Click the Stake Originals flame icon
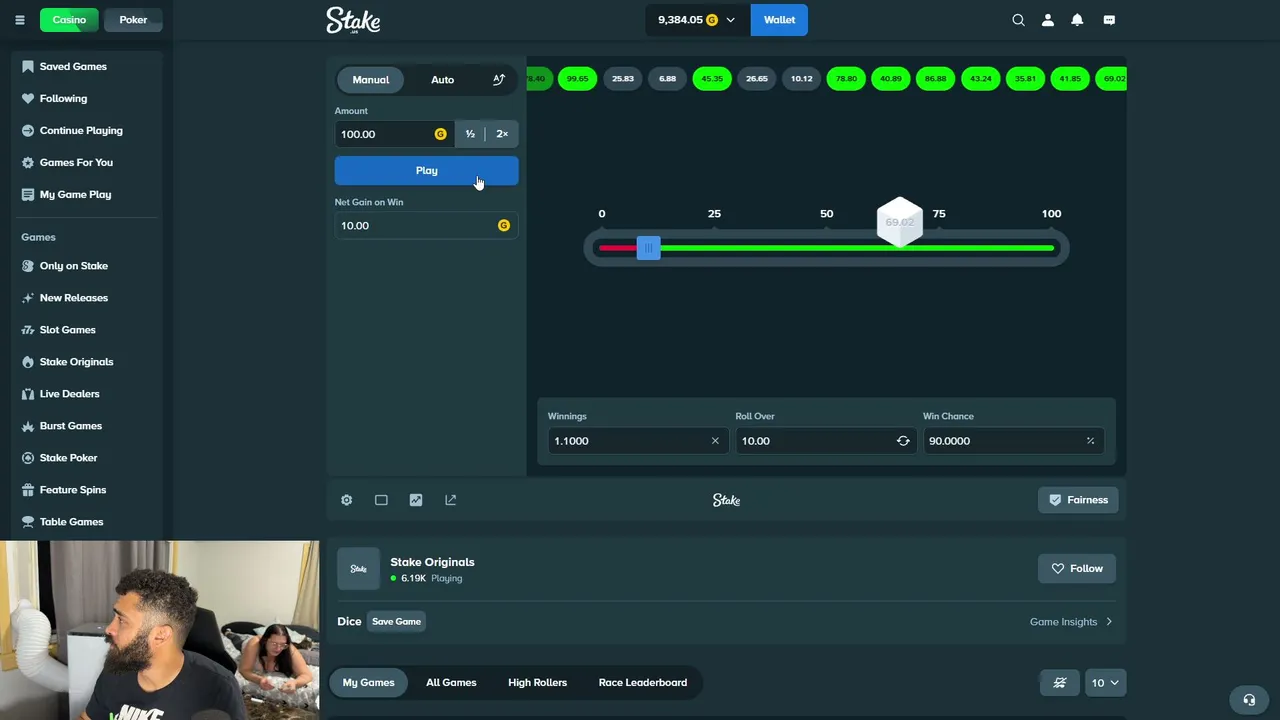This screenshot has width=1280, height=720. [x=28, y=362]
